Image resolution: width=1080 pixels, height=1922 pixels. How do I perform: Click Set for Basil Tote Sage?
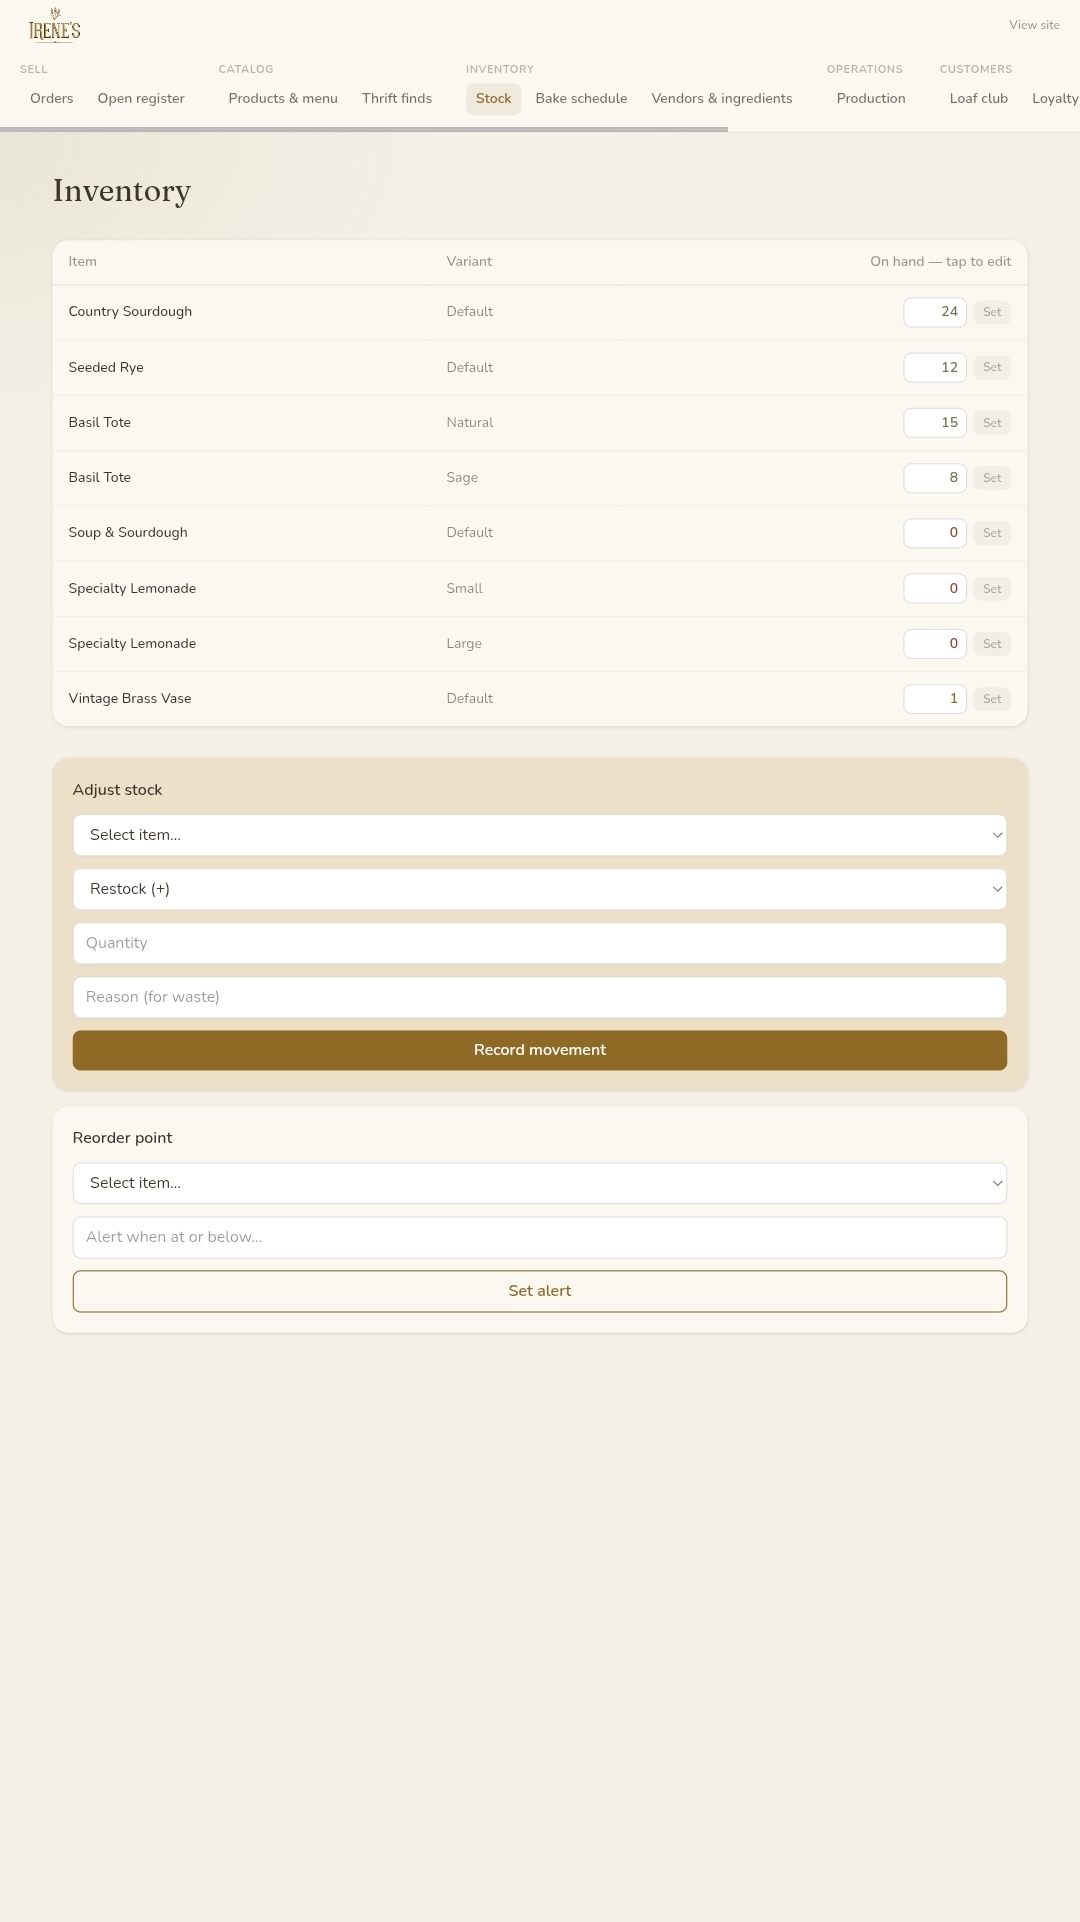pyautogui.click(x=992, y=478)
